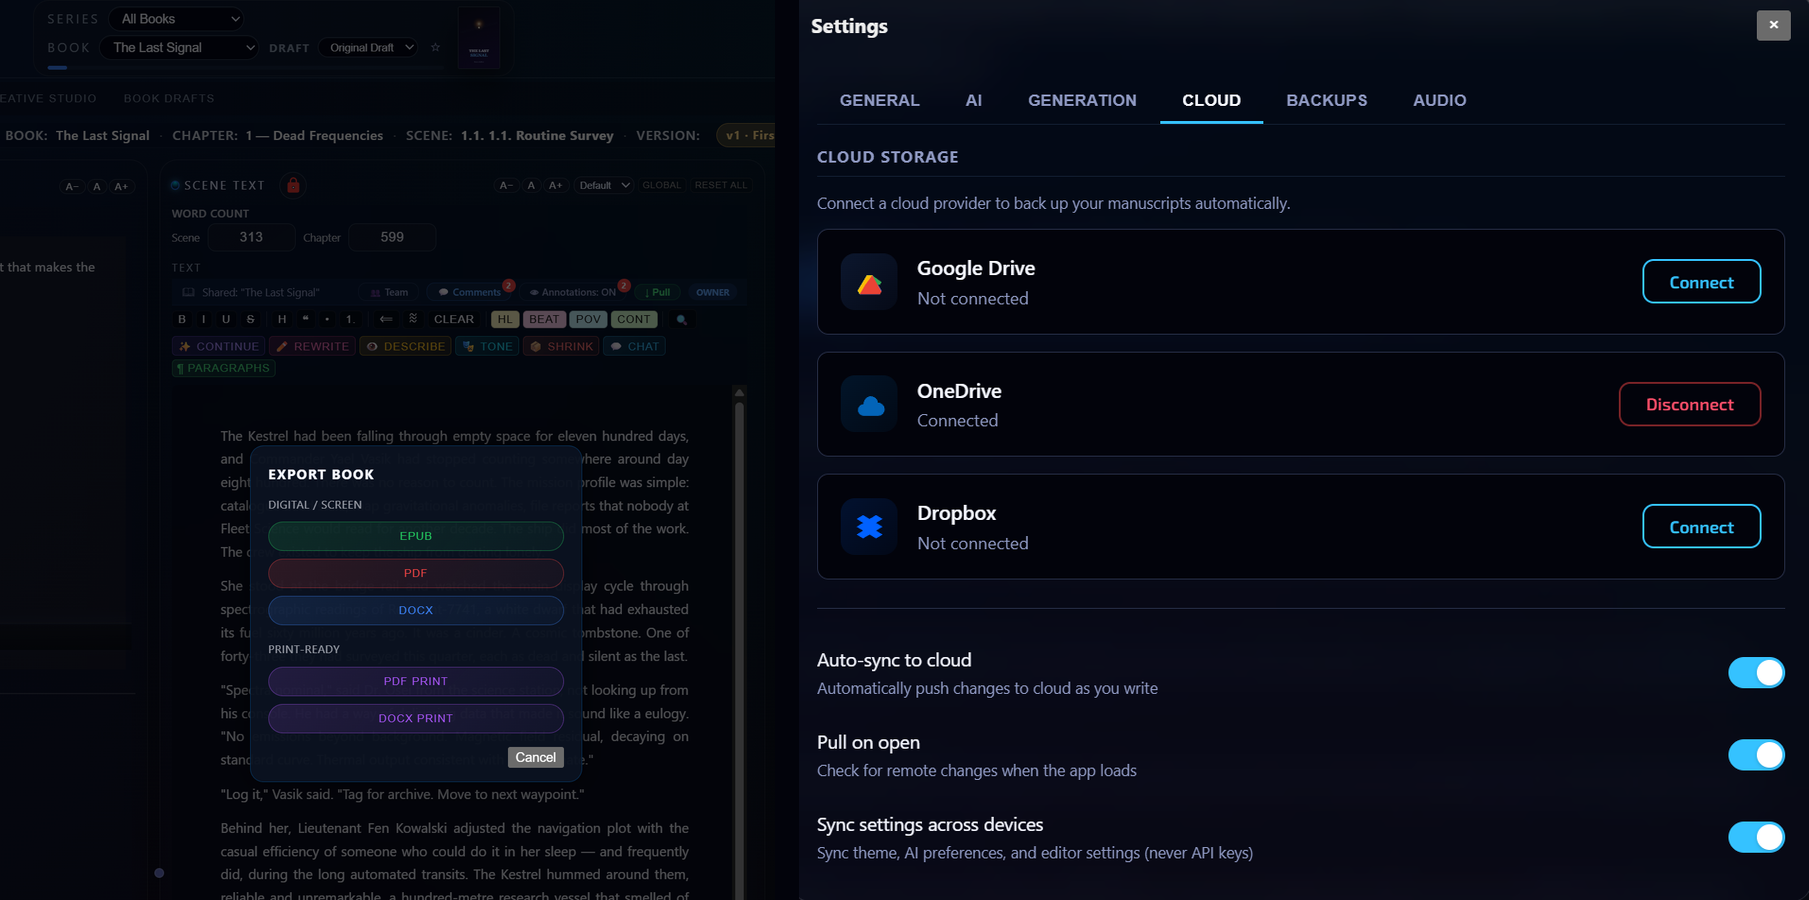
Task: Click the star icon beside the draft selector
Action: (x=435, y=48)
